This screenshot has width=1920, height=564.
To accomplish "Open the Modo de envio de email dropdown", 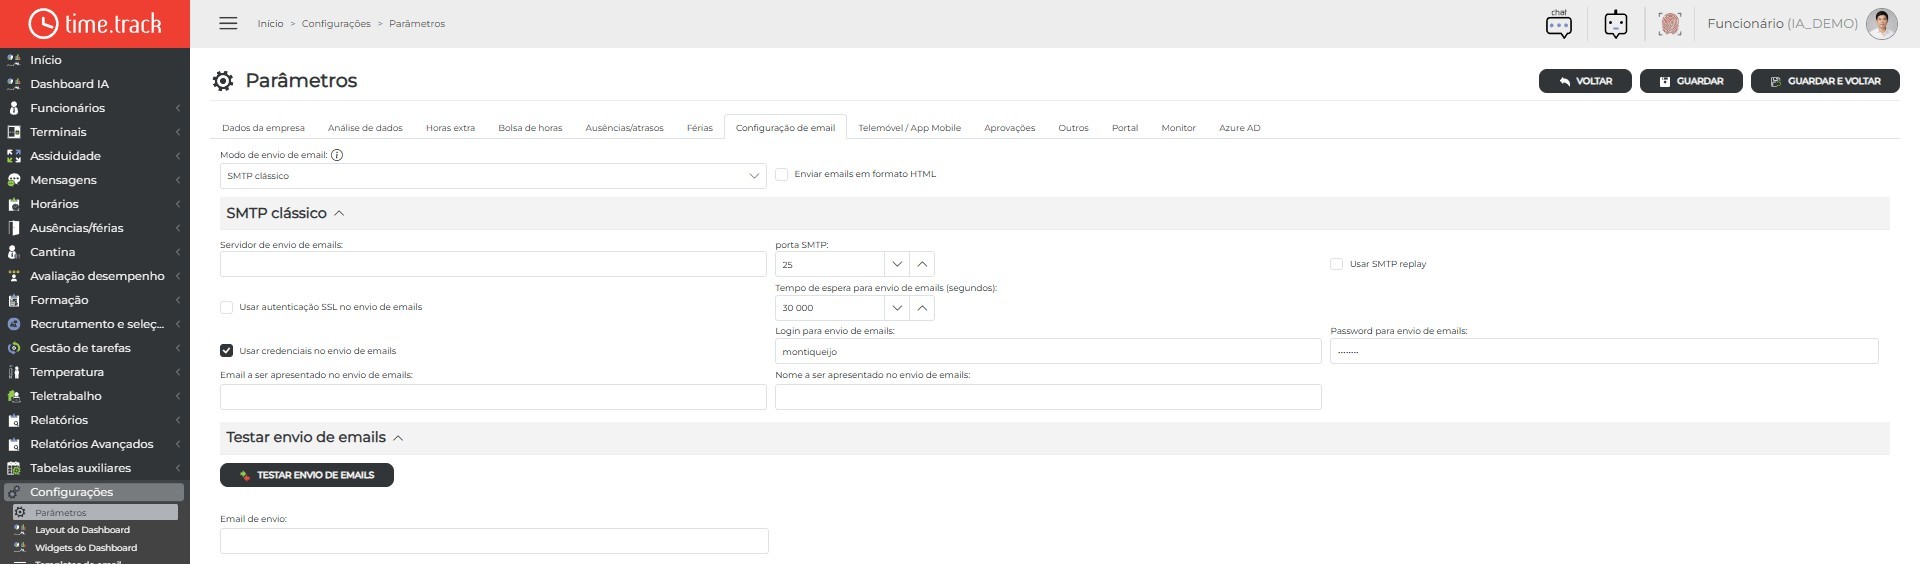I will tap(493, 176).
